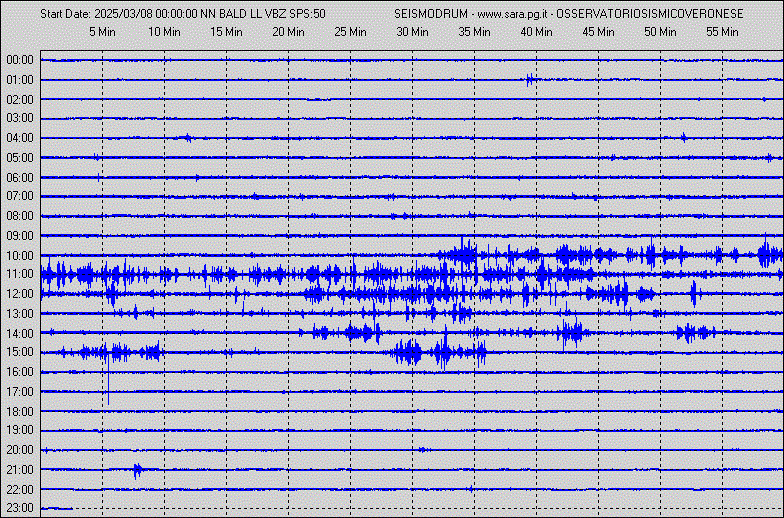This screenshot has width=784, height=518.
Task: Click the 01:00 hour row label
Action: coord(20,80)
